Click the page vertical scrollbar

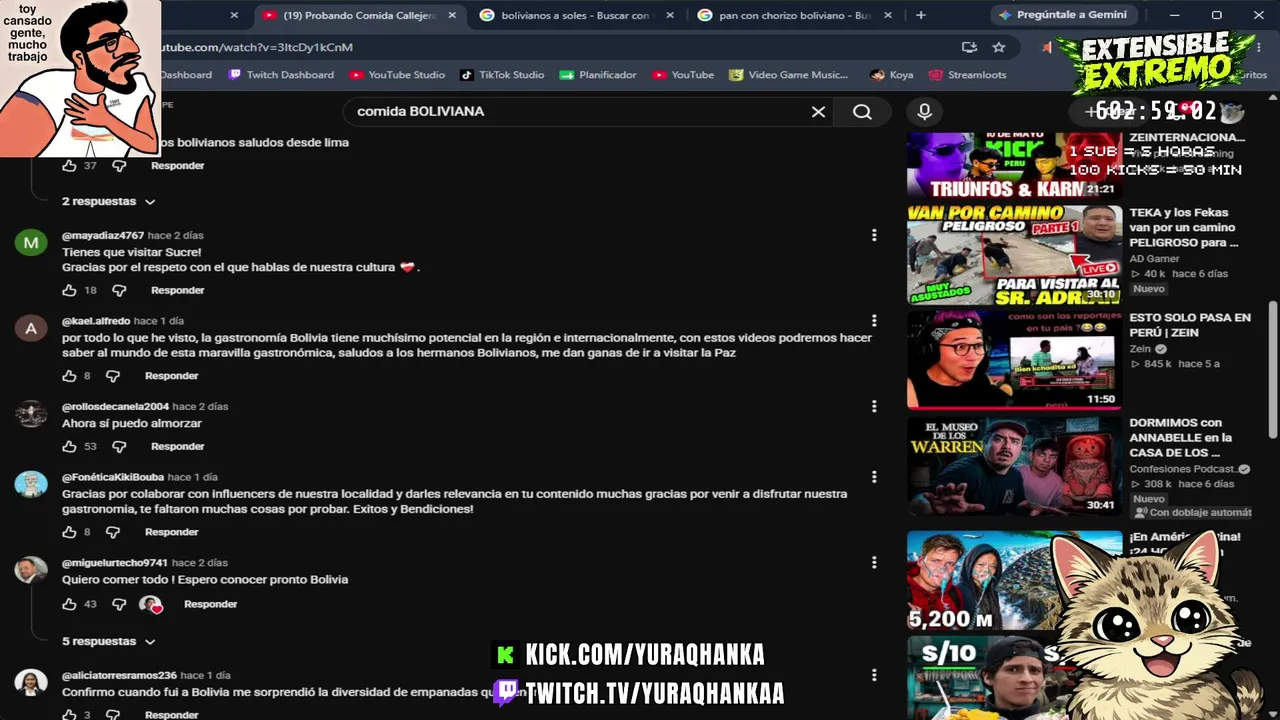[1273, 370]
